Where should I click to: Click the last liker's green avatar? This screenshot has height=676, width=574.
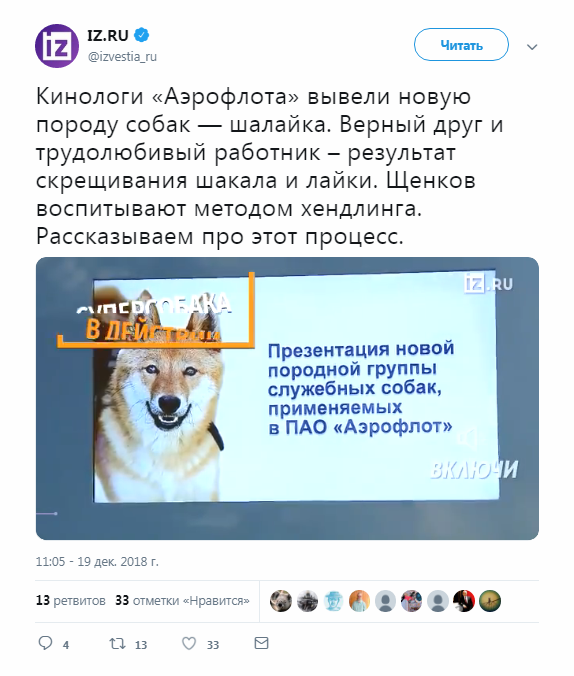coord(490,601)
